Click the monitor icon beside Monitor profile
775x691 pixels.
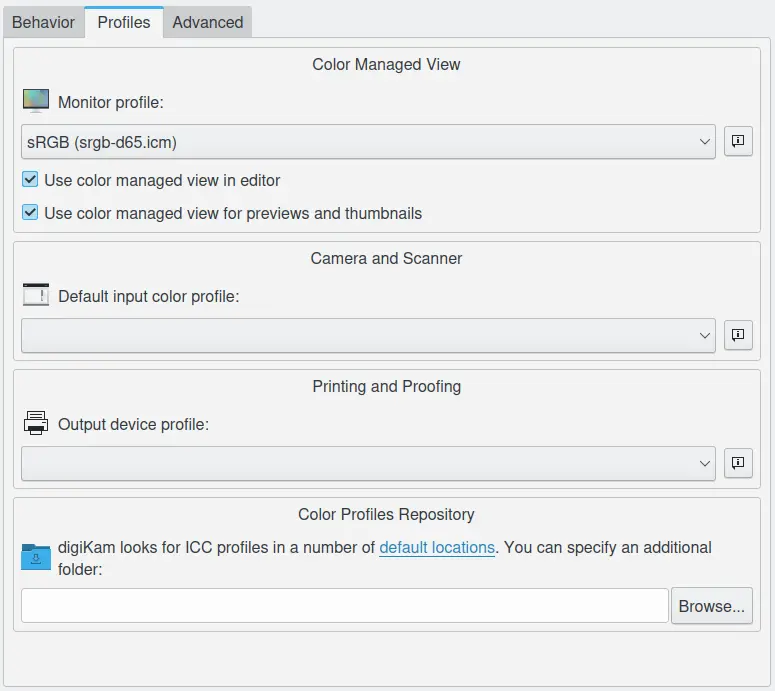(x=35, y=101)
